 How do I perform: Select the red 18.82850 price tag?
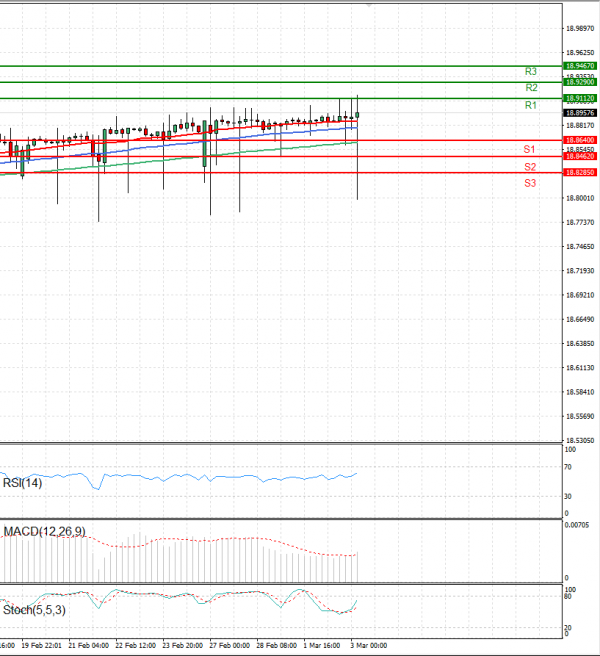point(580,172)
